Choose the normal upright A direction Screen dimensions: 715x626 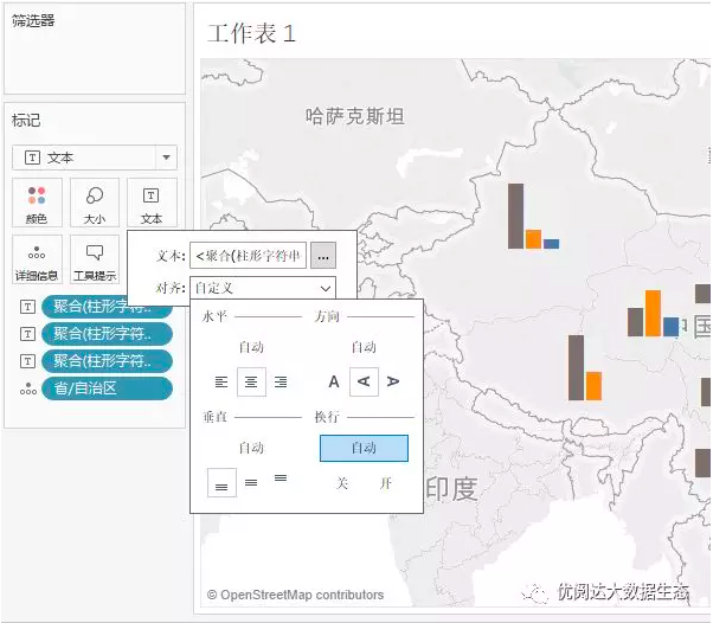(x=334, y=382)
